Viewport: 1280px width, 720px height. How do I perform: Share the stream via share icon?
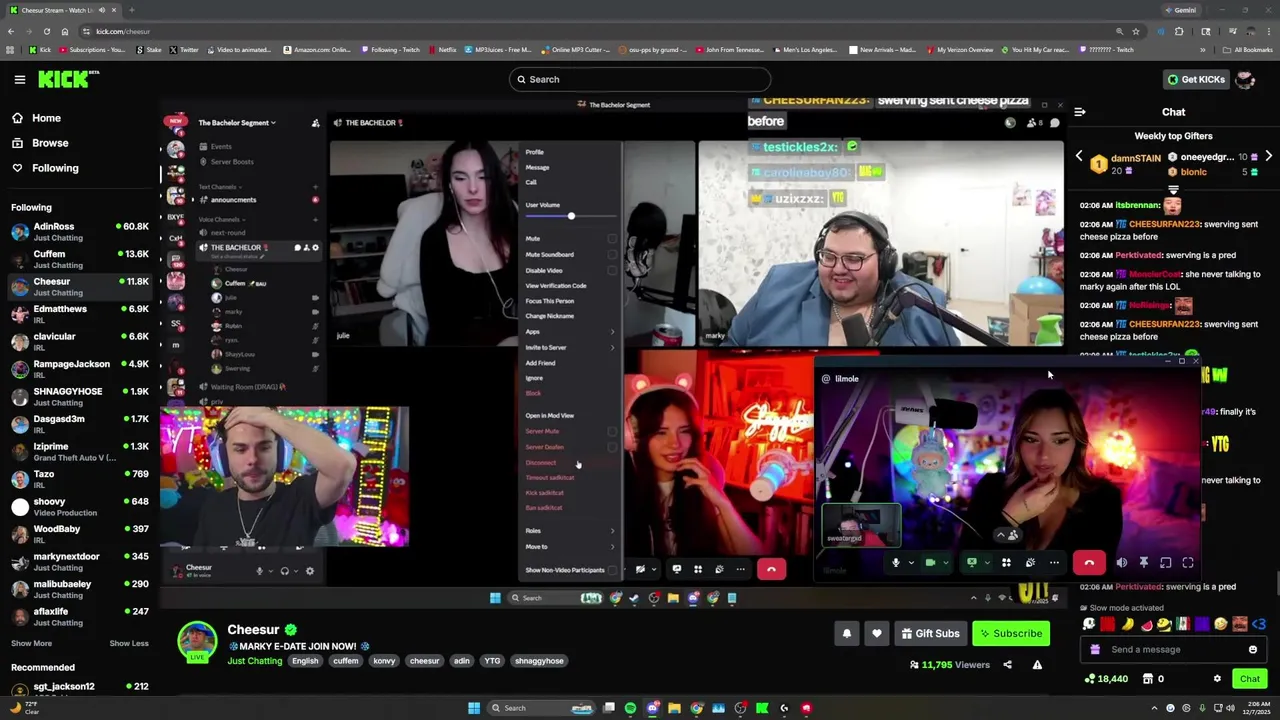[x=1007, y=665]
